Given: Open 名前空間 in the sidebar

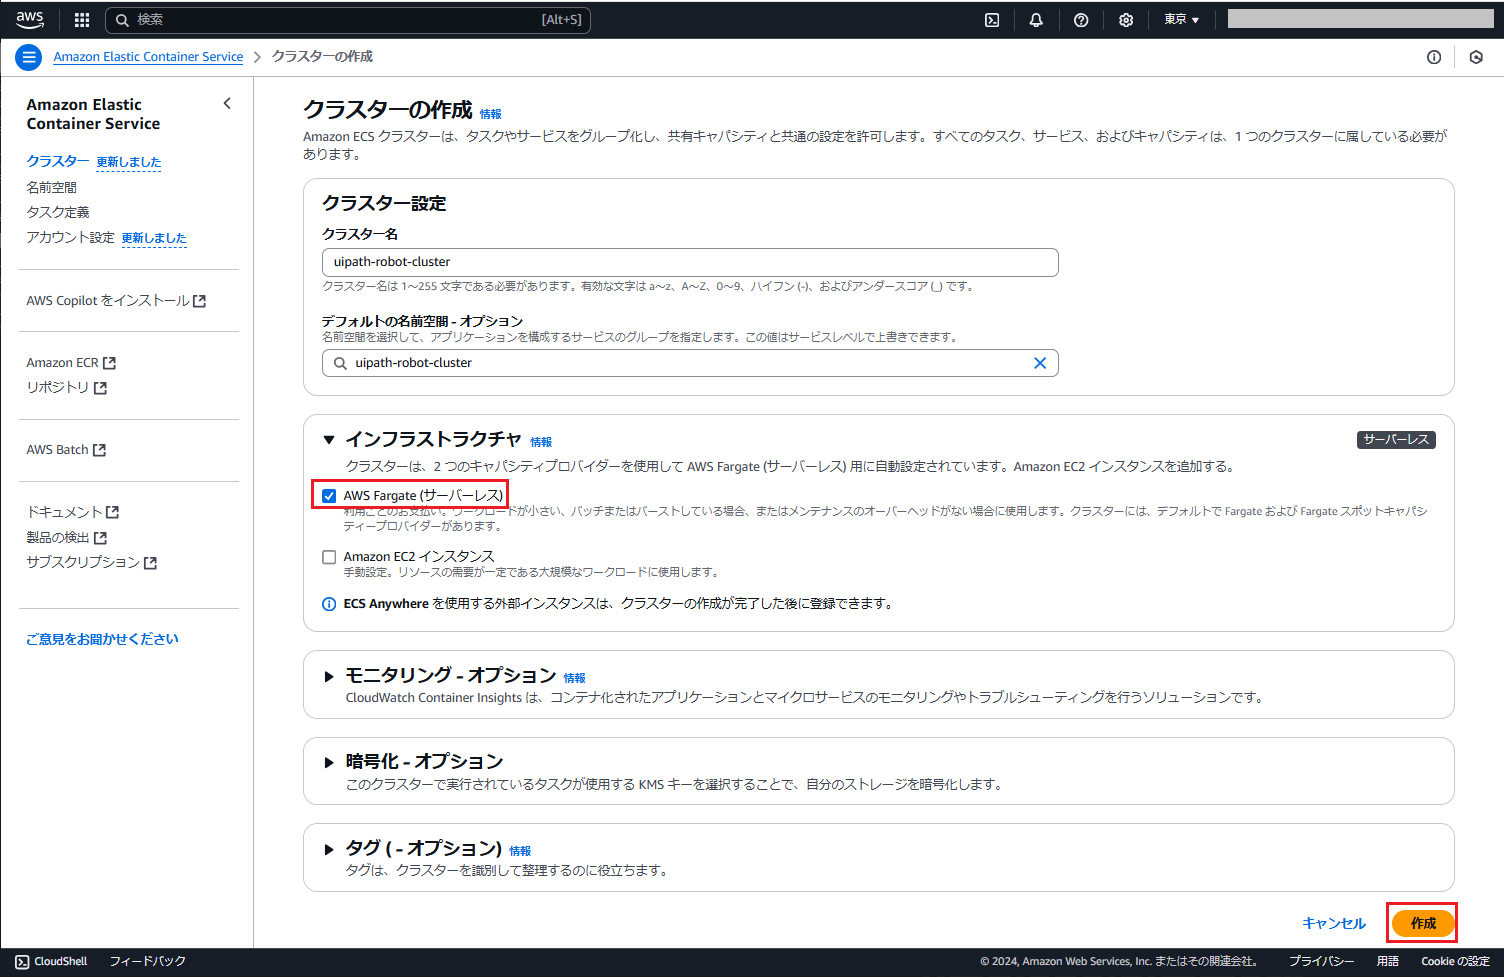Looking at the screenshot, I should pyautogui.click(x=51, y=187).
